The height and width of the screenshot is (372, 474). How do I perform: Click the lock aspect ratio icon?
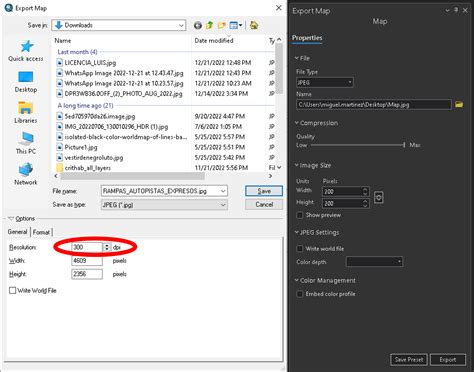click(x=378, y=197)
